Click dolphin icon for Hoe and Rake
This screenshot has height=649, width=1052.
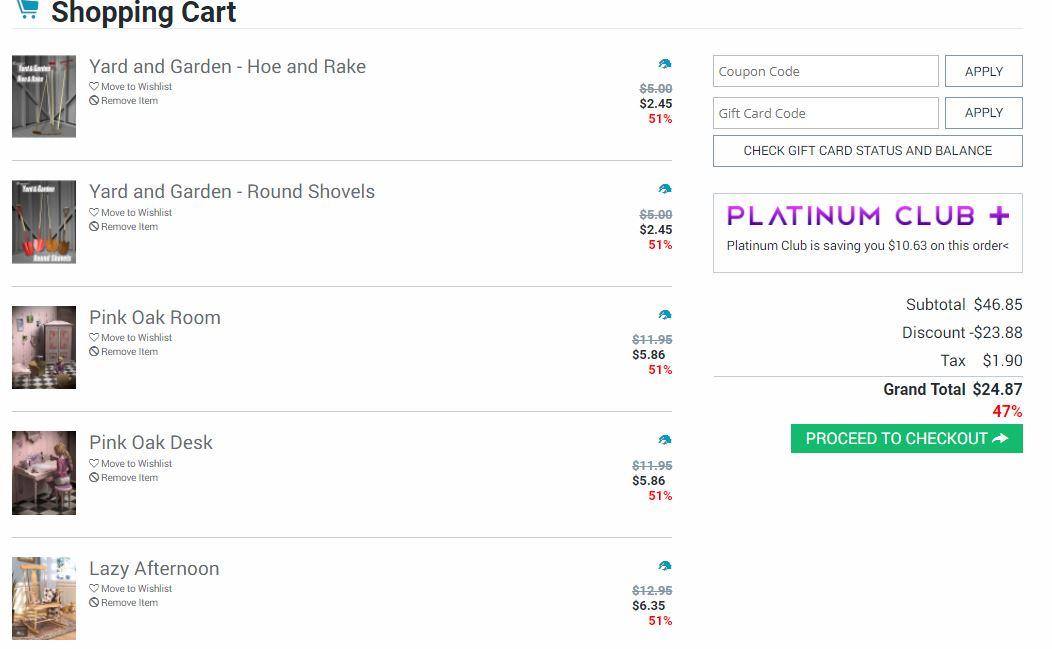665,64
